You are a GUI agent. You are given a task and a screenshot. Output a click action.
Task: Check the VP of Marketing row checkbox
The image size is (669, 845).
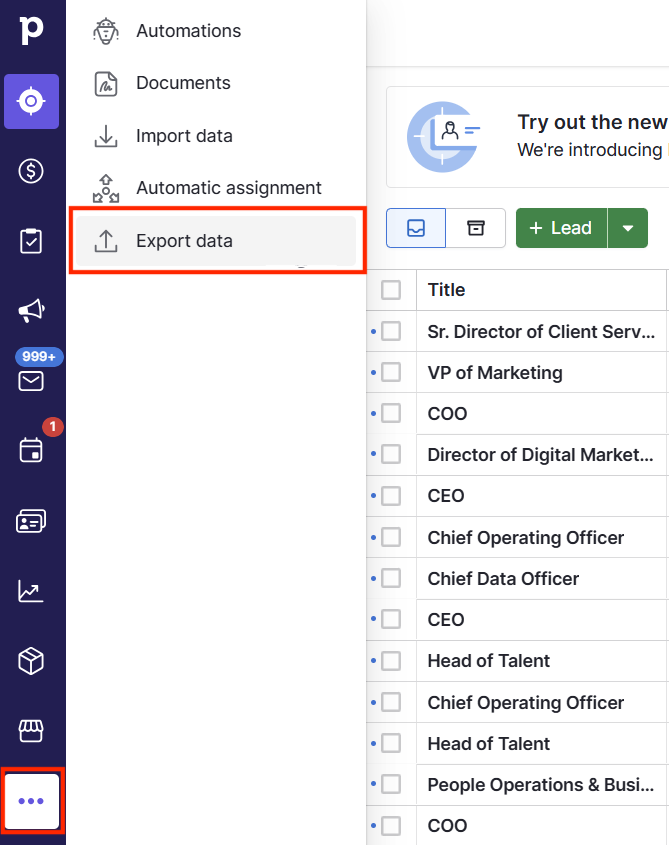click(391, 372)
